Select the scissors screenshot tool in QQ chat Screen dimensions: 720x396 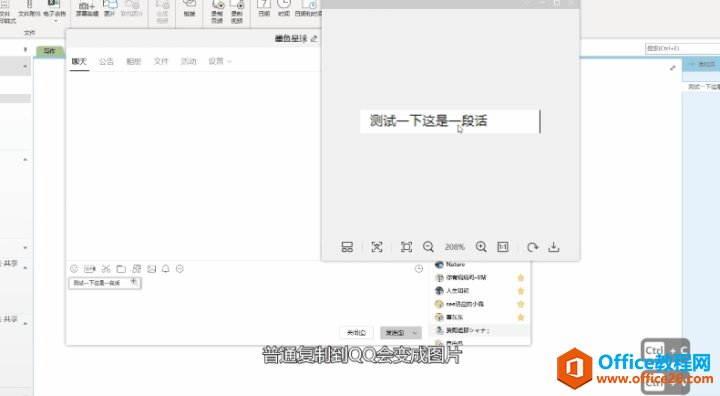[x=106, y=269]
